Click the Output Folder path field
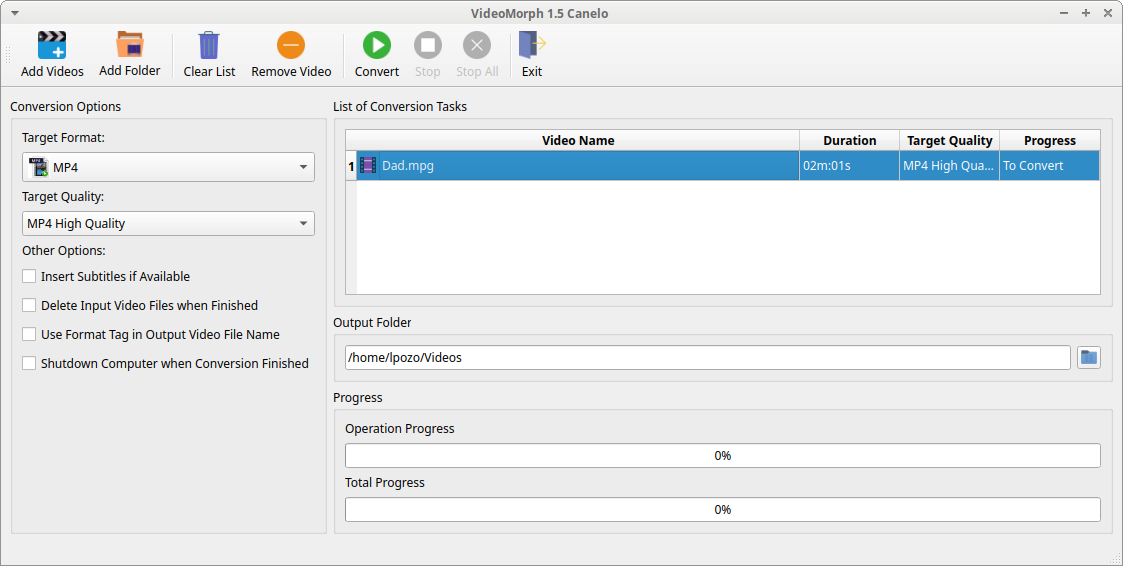1123x566 pixels. click(708, 358)
